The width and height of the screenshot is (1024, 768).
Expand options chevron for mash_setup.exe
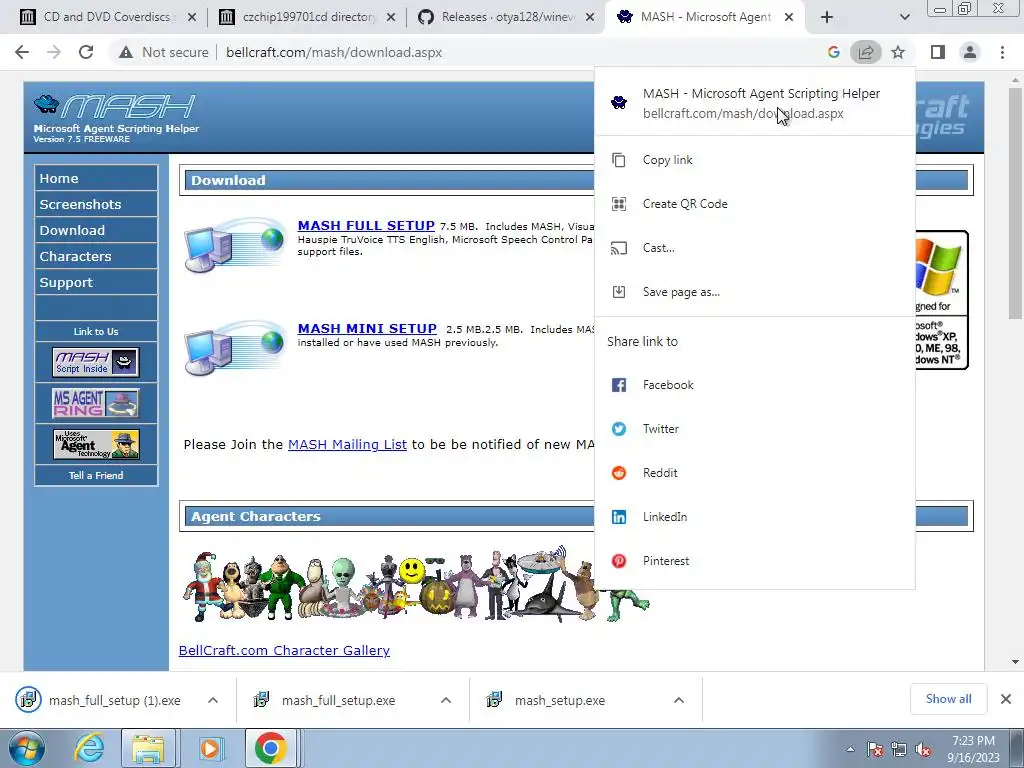coord(679,700)
